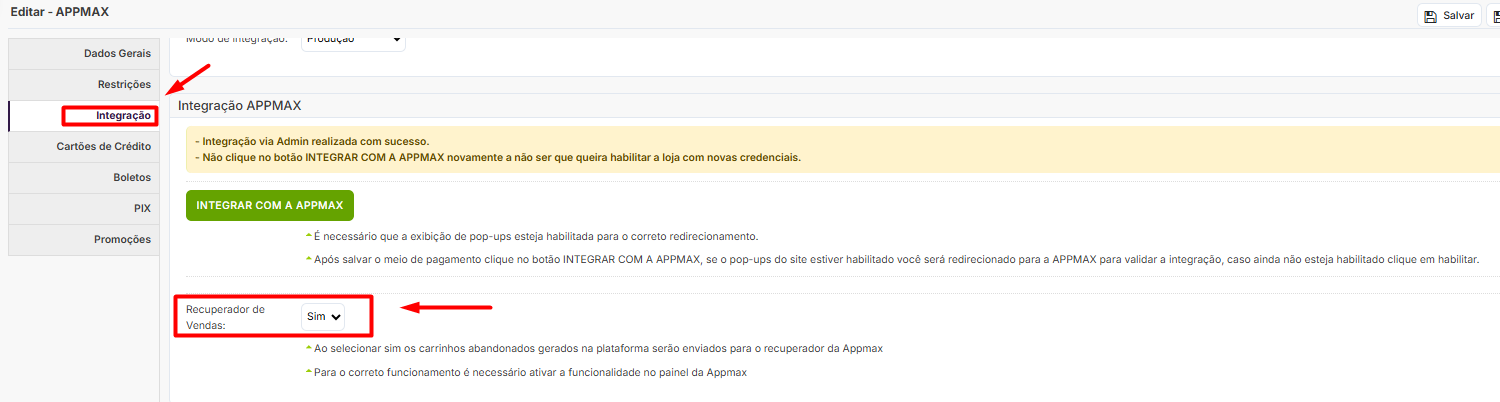The height and width of the screenshot is (402, 1500).
Task: Click the warning about não clique no botão INTEGRAR
Action: coord(498,158)
